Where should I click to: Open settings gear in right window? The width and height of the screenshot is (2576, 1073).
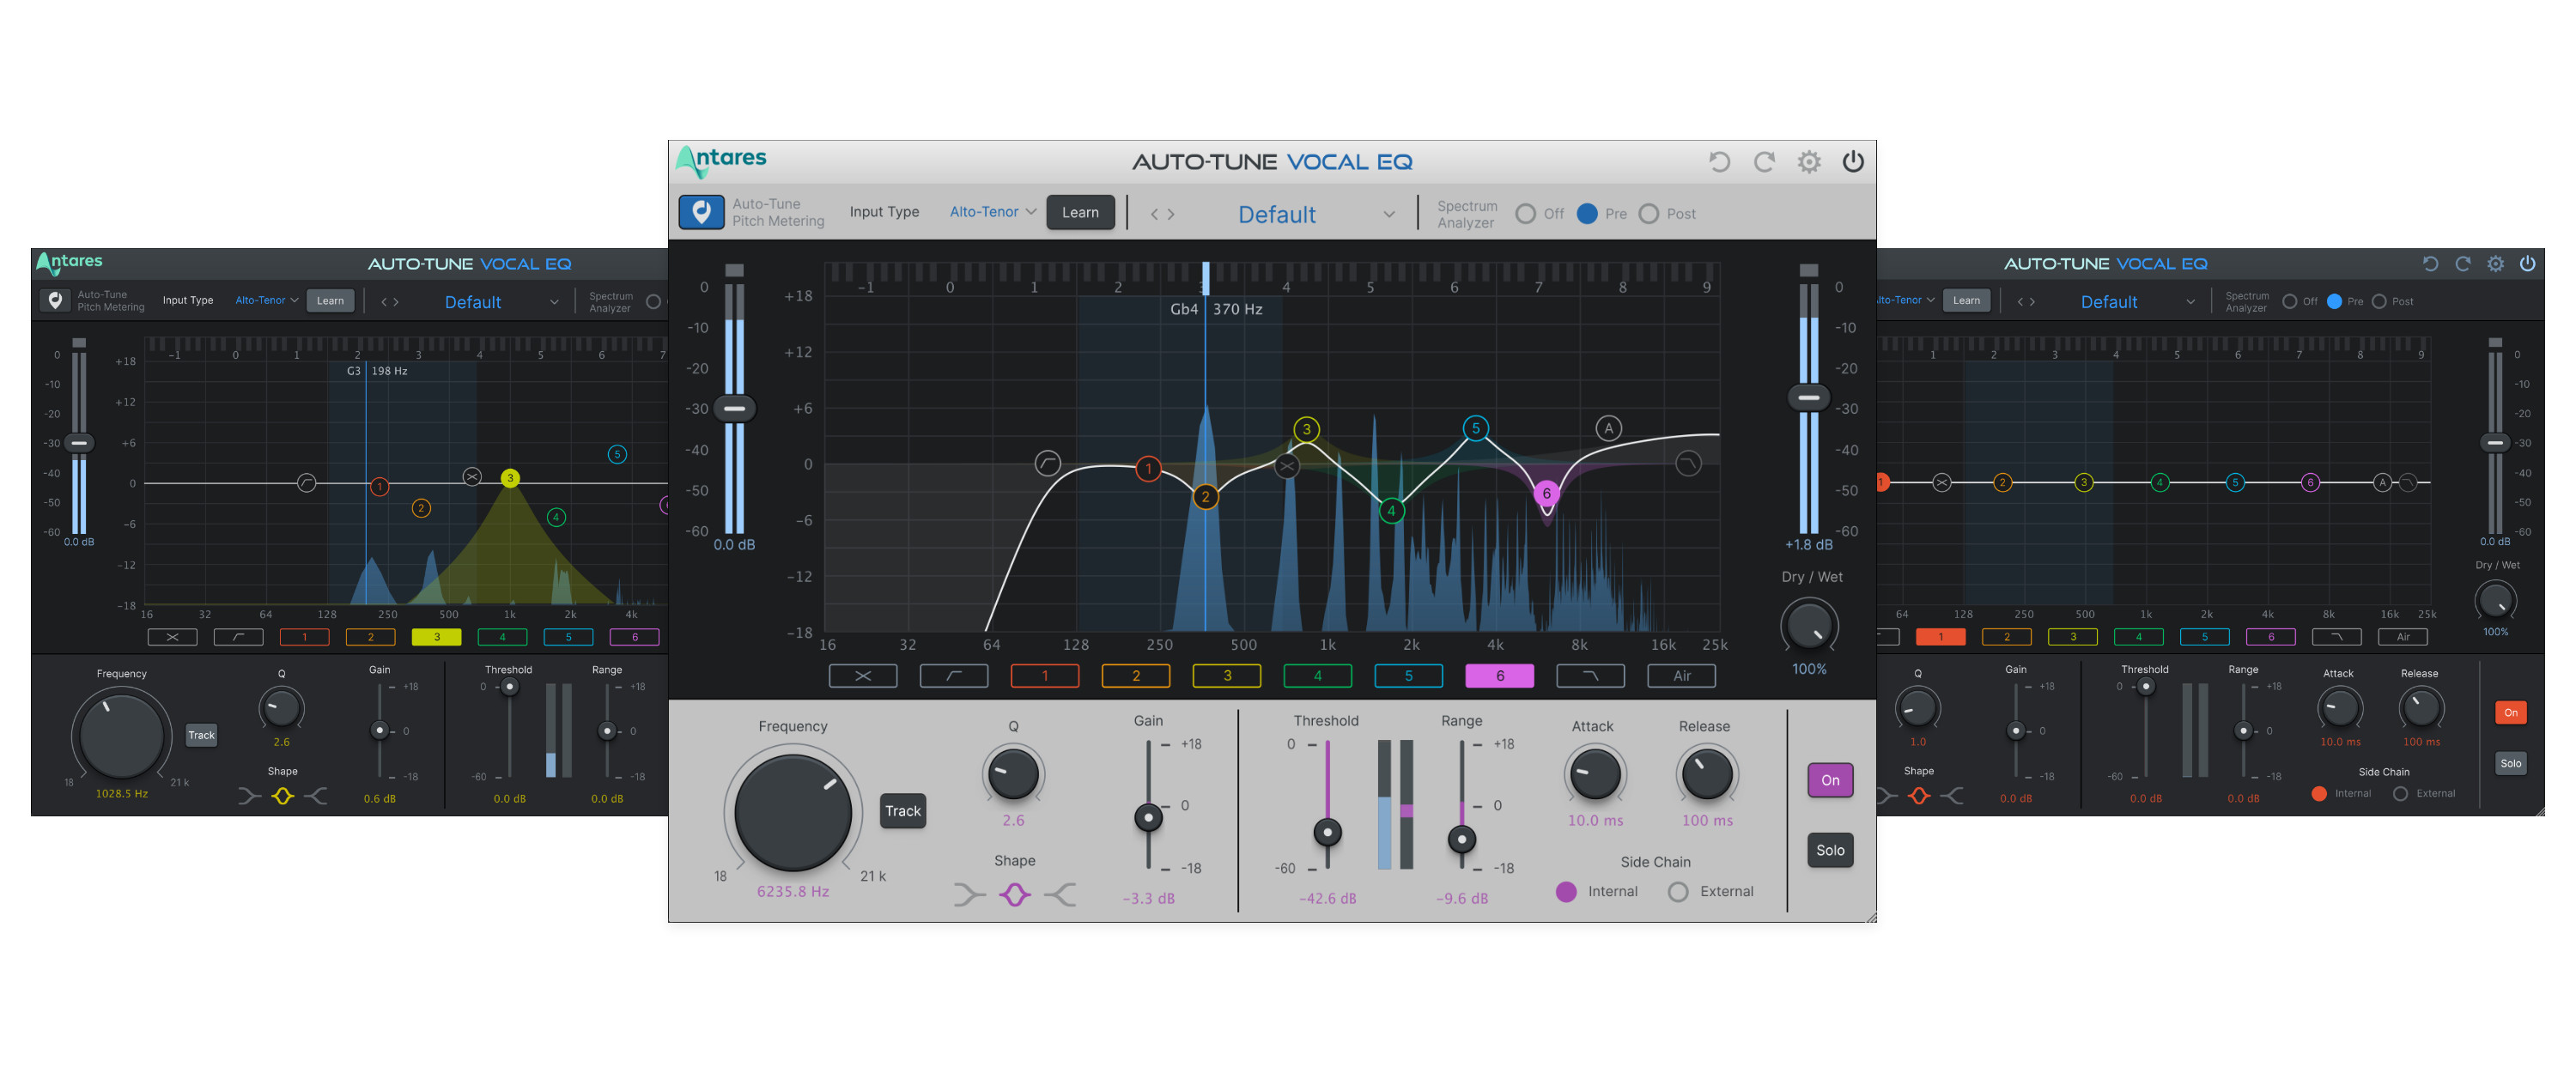point(2496,264)
